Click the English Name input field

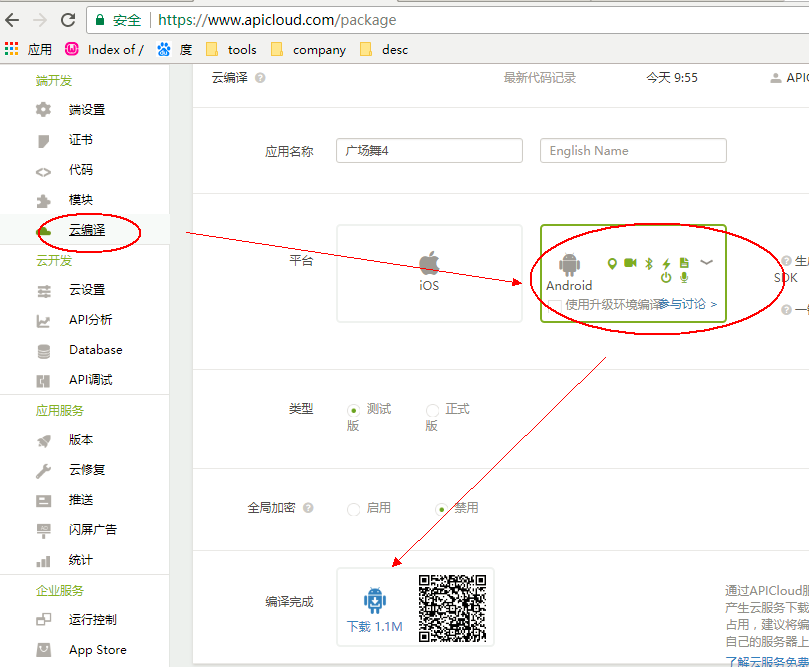tap(633, 150)
